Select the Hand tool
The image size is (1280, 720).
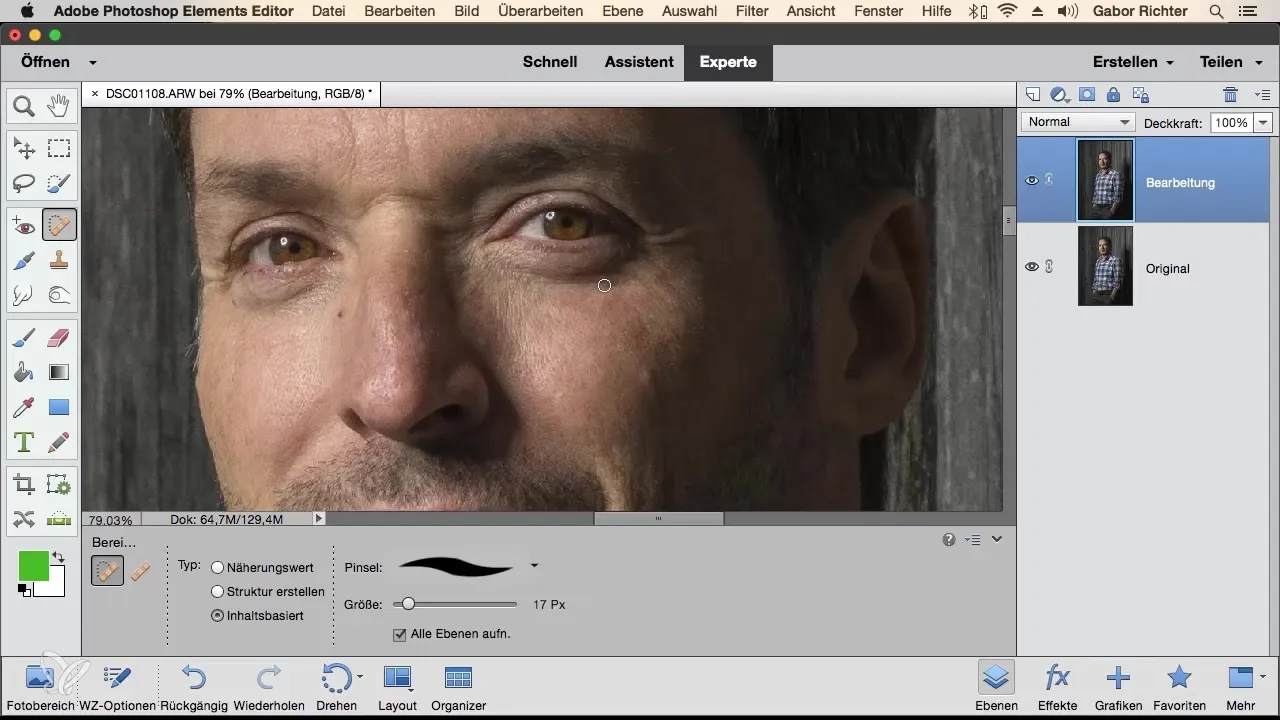59,105
